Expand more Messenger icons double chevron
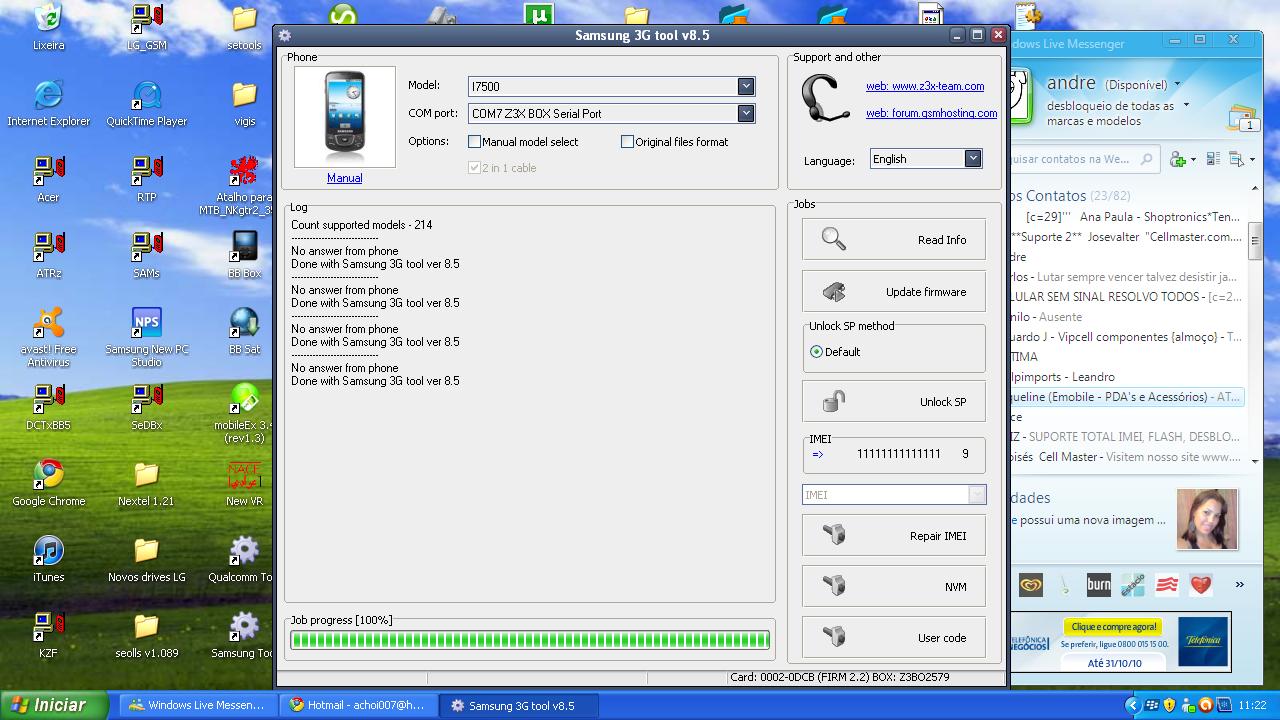The height and width of the screenshot is (720, 1280). coord(1240,585)
